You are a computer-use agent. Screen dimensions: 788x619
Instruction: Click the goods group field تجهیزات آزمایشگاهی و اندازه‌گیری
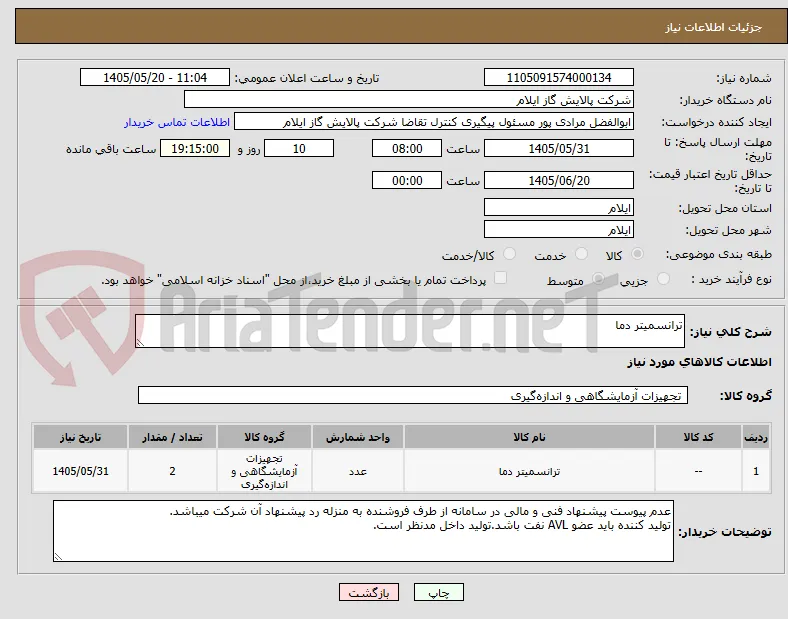pyautogui.click(x=413, y=395)
